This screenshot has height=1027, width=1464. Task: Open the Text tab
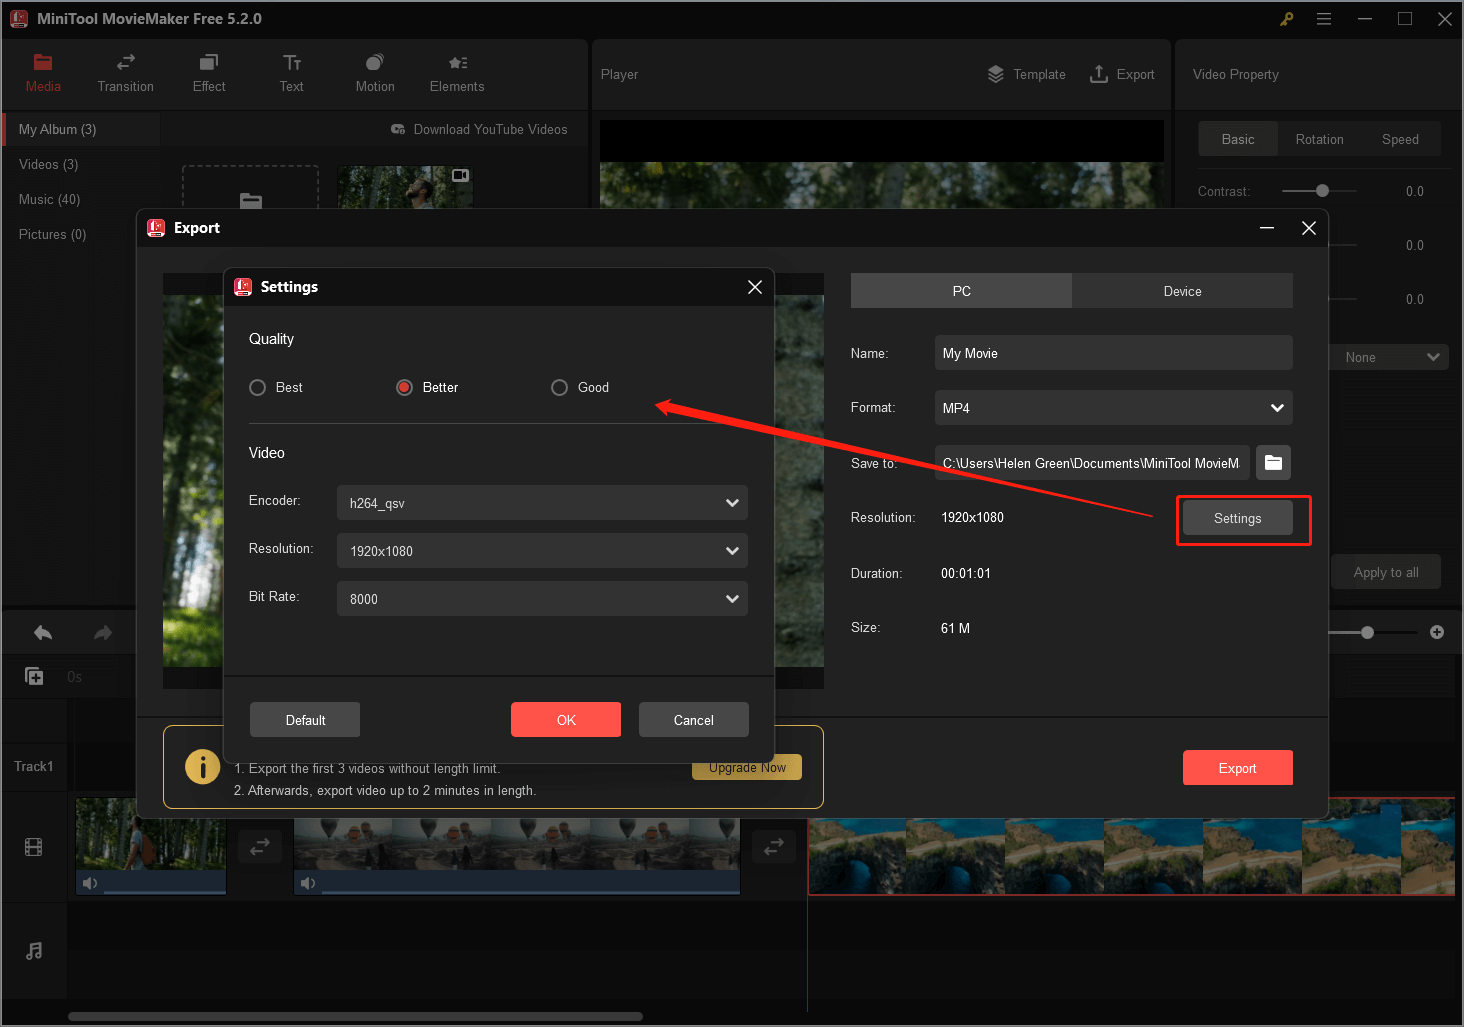pos(292,74)
